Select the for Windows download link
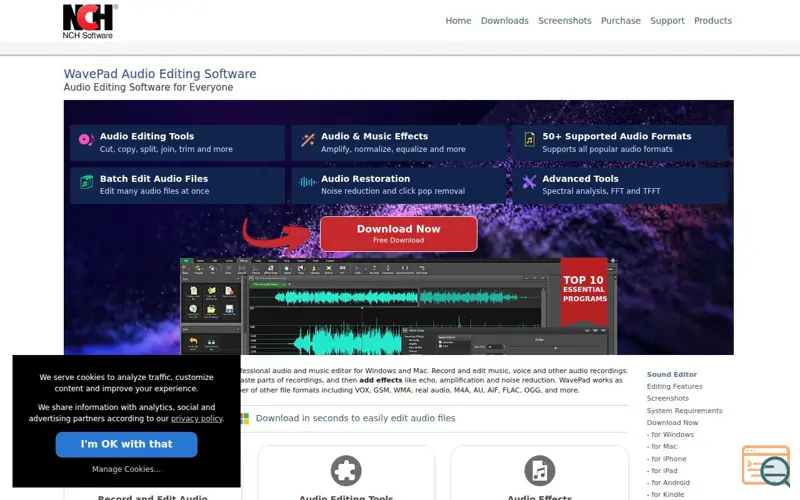Viewport: 800px width, 500px height. click(672, 435)
